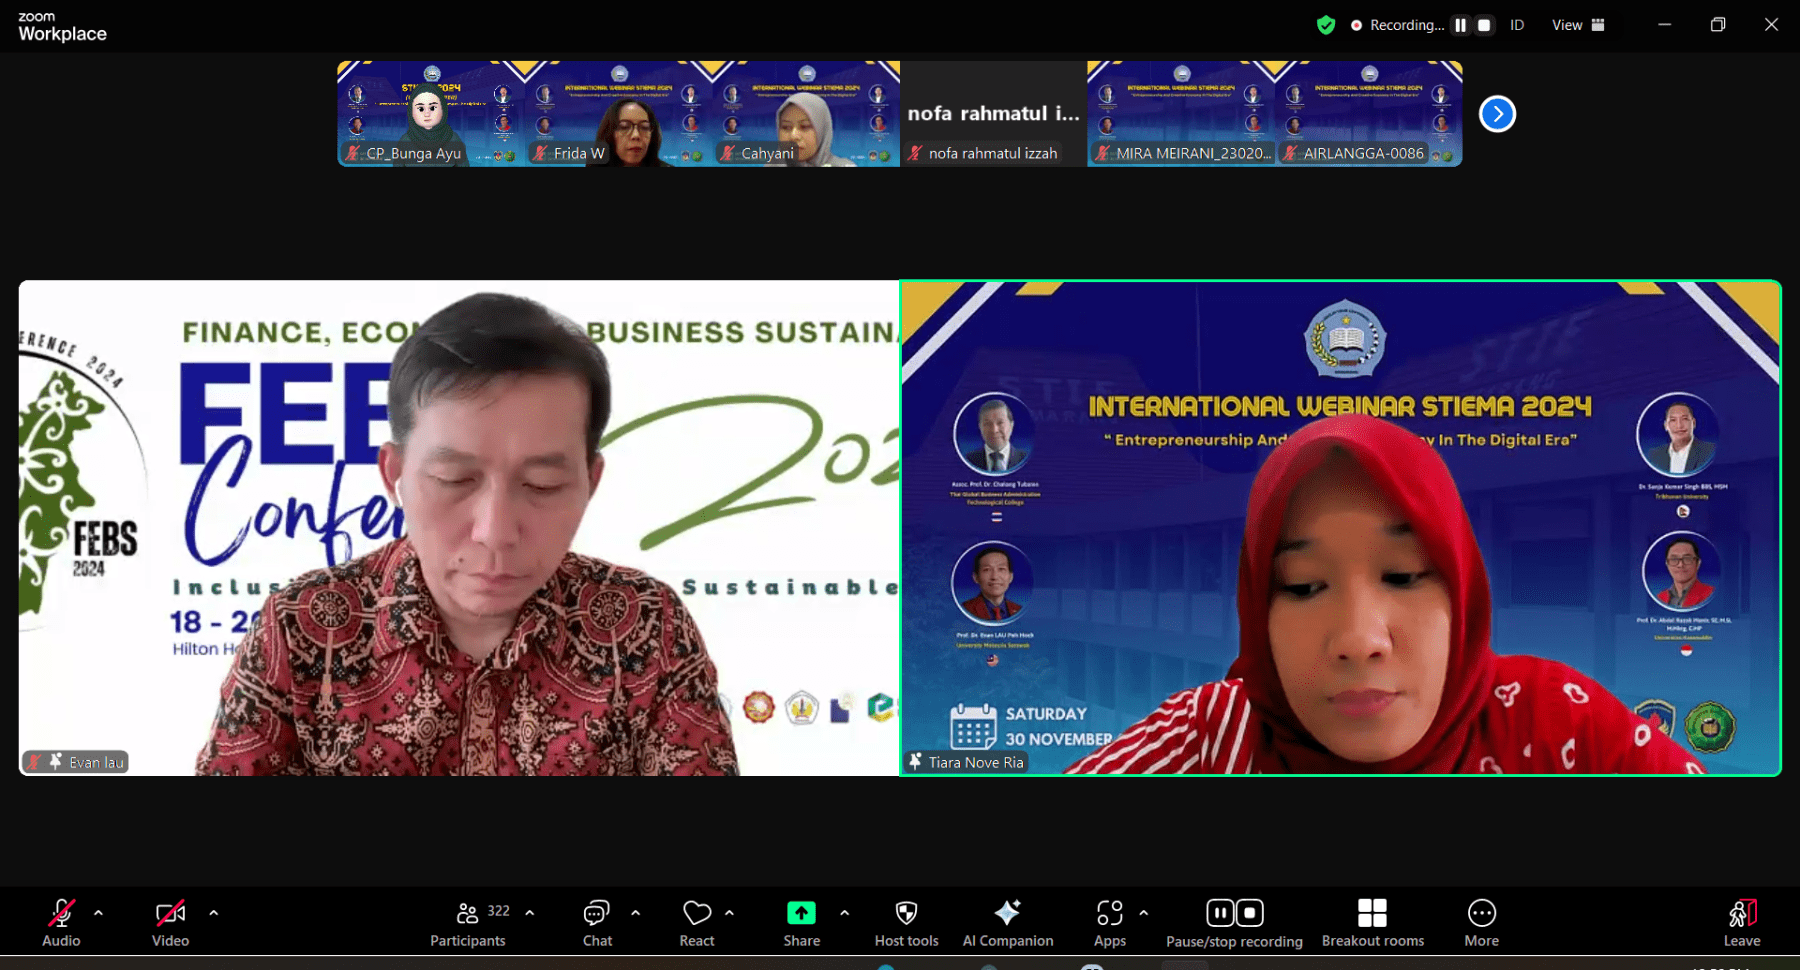Open the Participants list chevron
The image size is (1800, 970).
click(530, 913)
